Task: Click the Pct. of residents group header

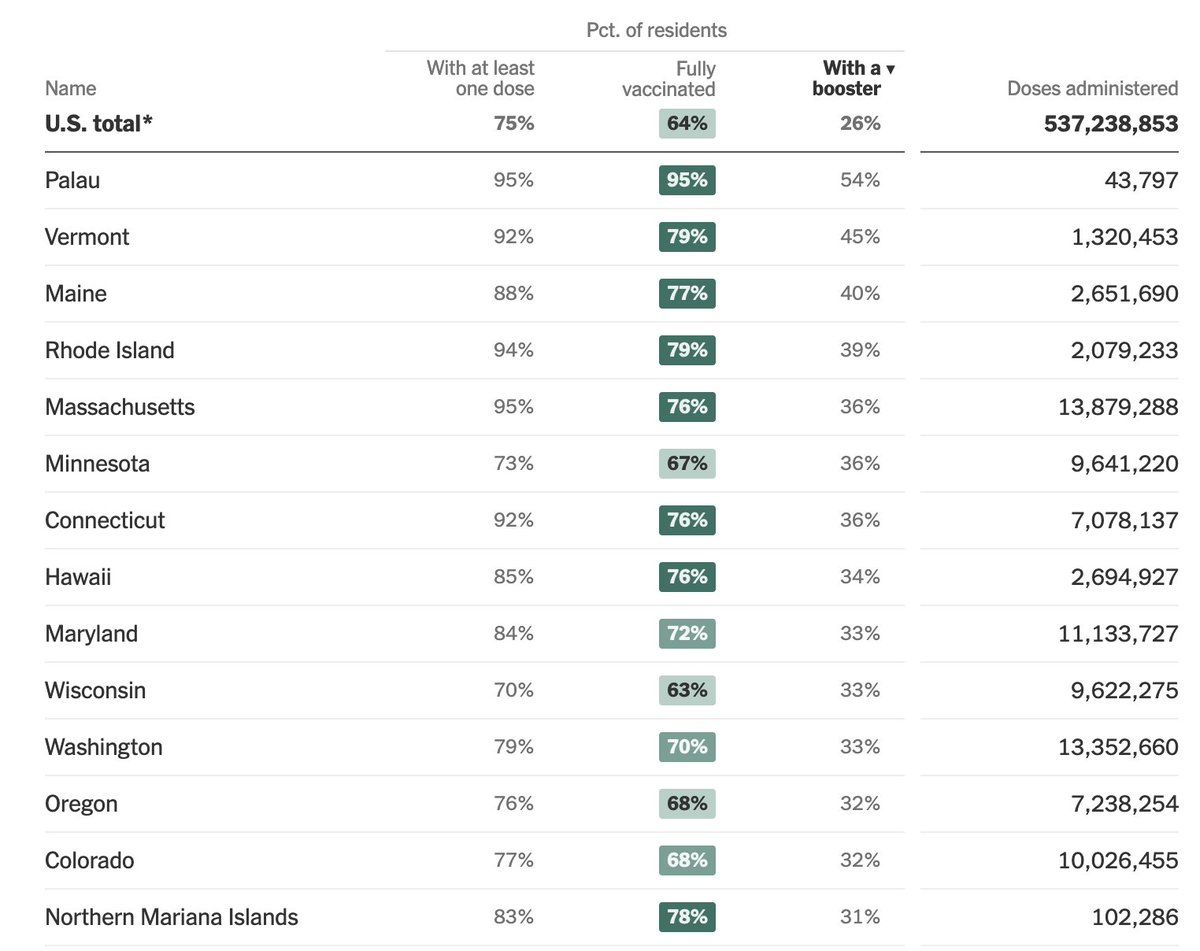Action: click(x=656, y=30)
